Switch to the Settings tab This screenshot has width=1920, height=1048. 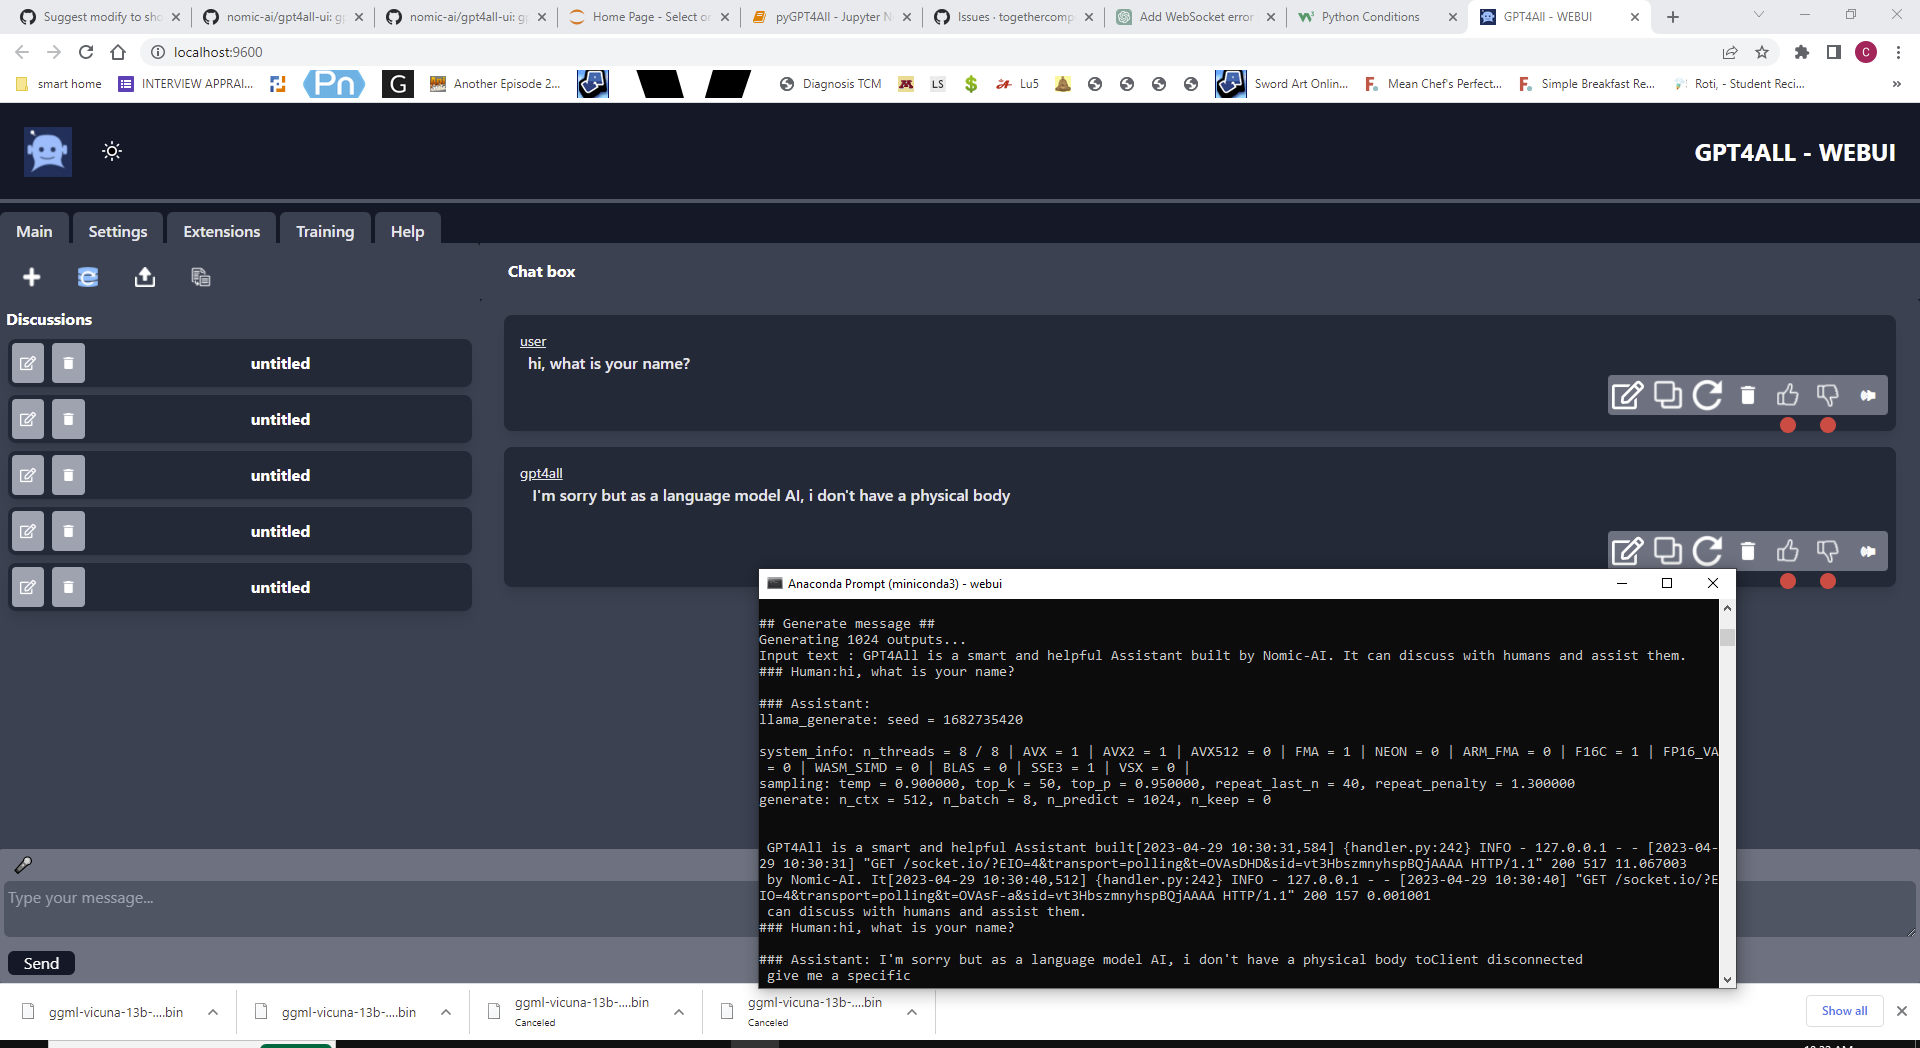coord(117,230)
